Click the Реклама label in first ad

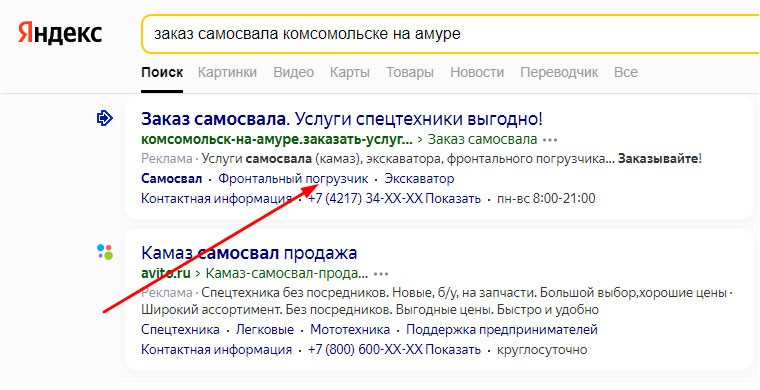click(167, 159)
